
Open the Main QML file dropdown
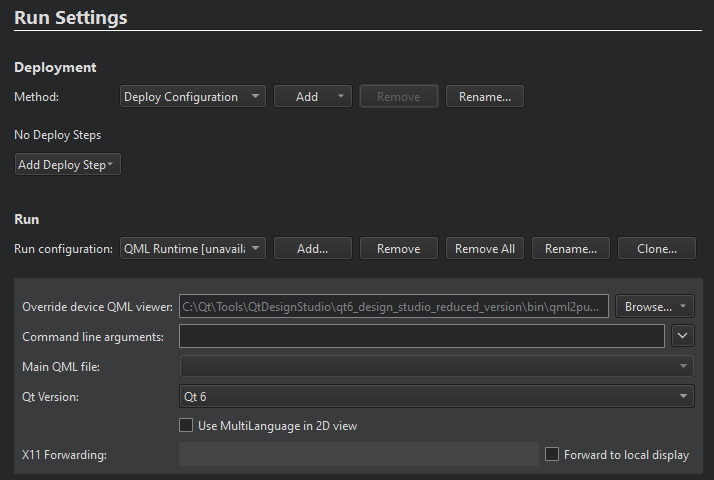click(436, 367)
